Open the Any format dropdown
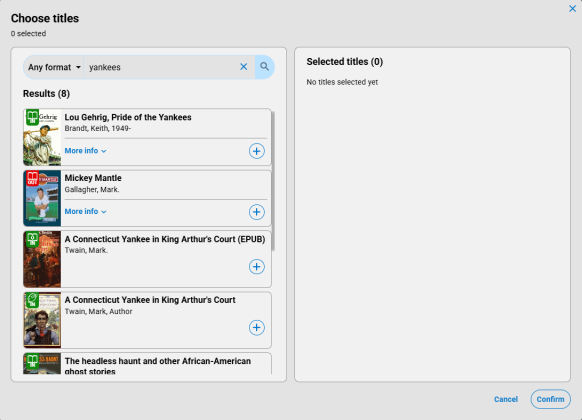This screenshot has width=582, height=420. pos(54,67)
